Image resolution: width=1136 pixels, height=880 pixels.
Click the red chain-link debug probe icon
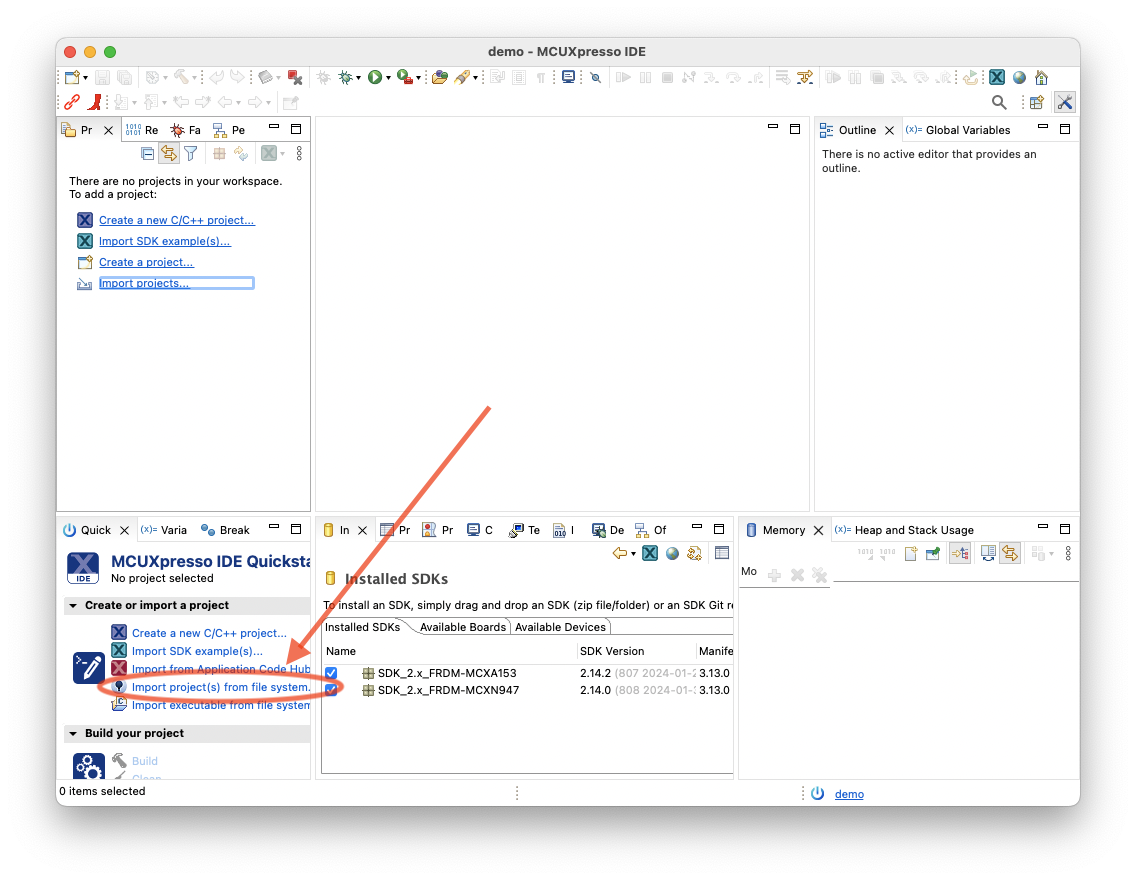click(x=72, y=102)
